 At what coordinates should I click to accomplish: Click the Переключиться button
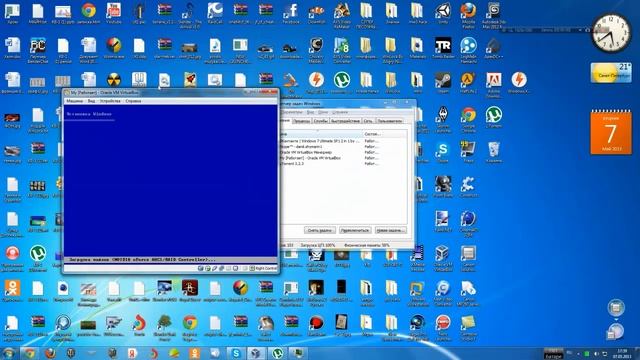[x=355, y=231]
